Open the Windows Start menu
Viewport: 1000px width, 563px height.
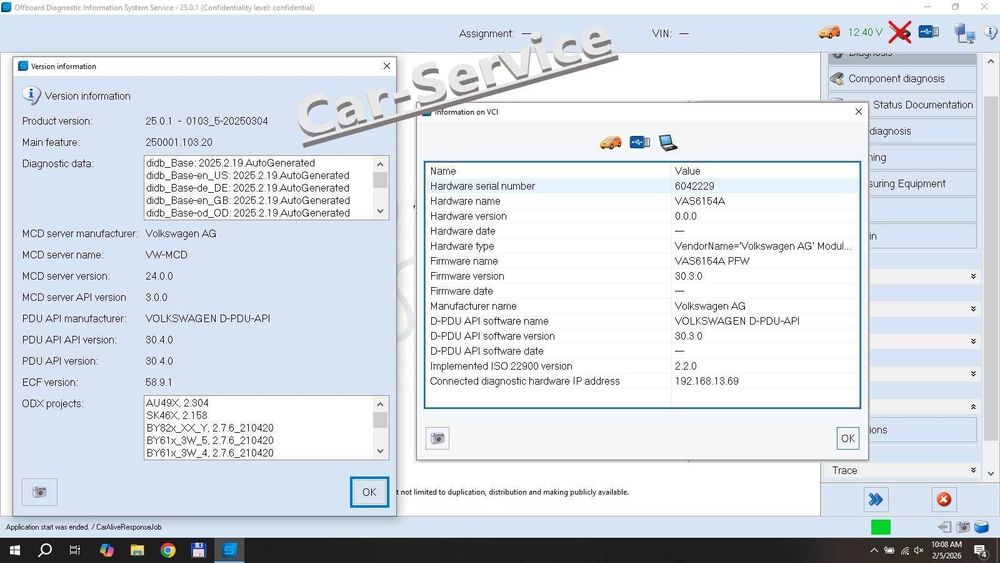click(x=15, y=550)
